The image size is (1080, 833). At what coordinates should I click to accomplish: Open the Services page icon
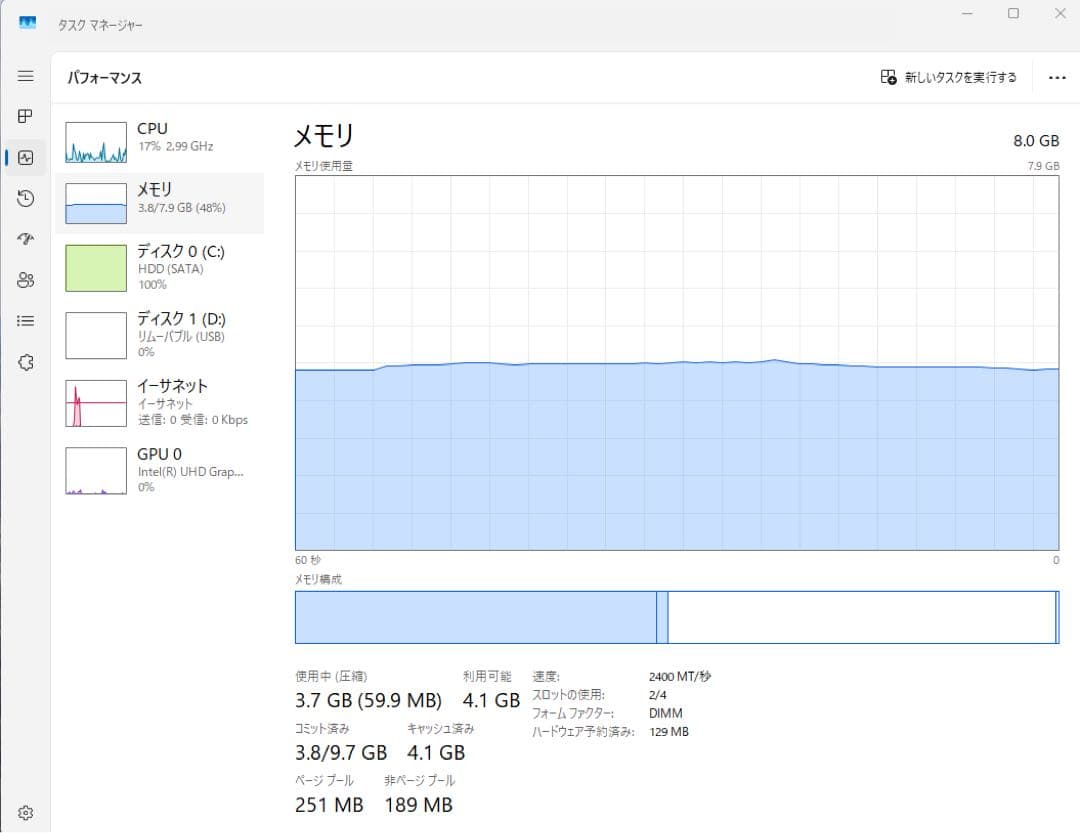pyautogui.click(x=25, y=361)
